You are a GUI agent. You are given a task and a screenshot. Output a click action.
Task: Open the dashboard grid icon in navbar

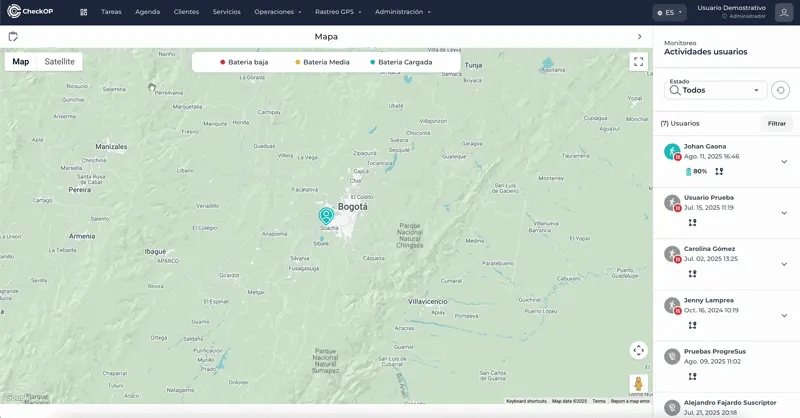tap(84, 12)
